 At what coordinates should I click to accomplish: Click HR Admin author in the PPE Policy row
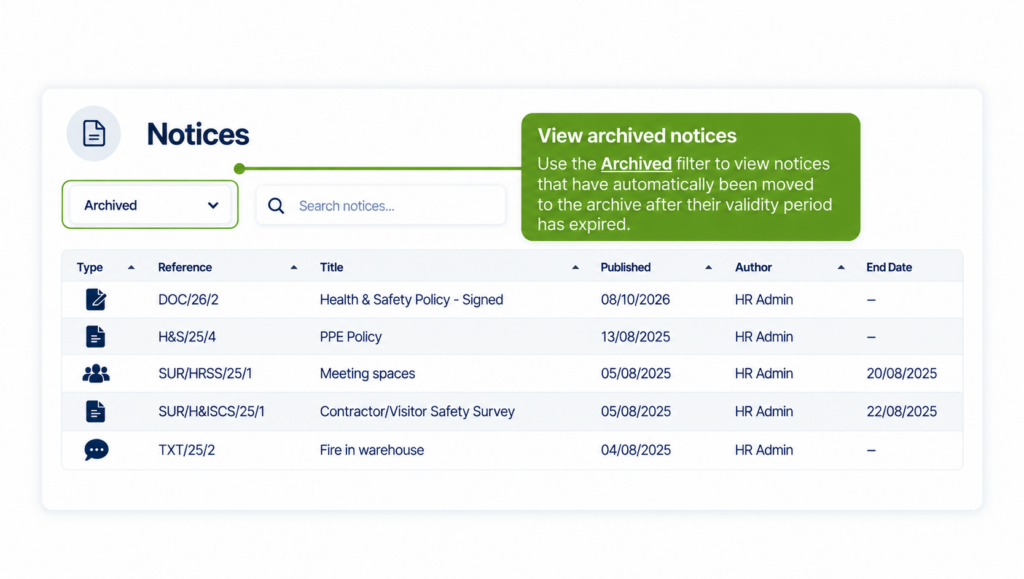764,337
